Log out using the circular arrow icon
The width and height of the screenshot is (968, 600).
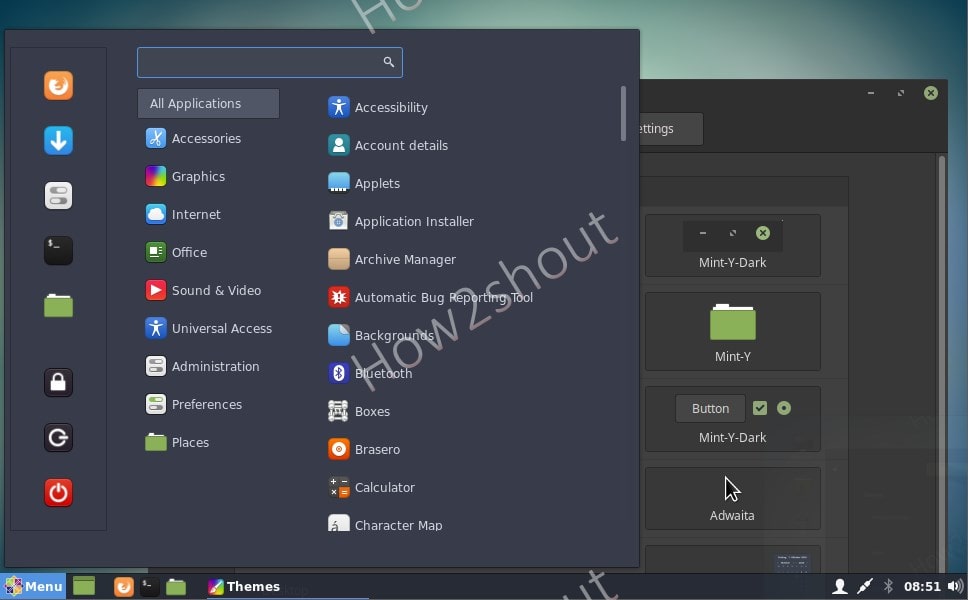point(58,437)
